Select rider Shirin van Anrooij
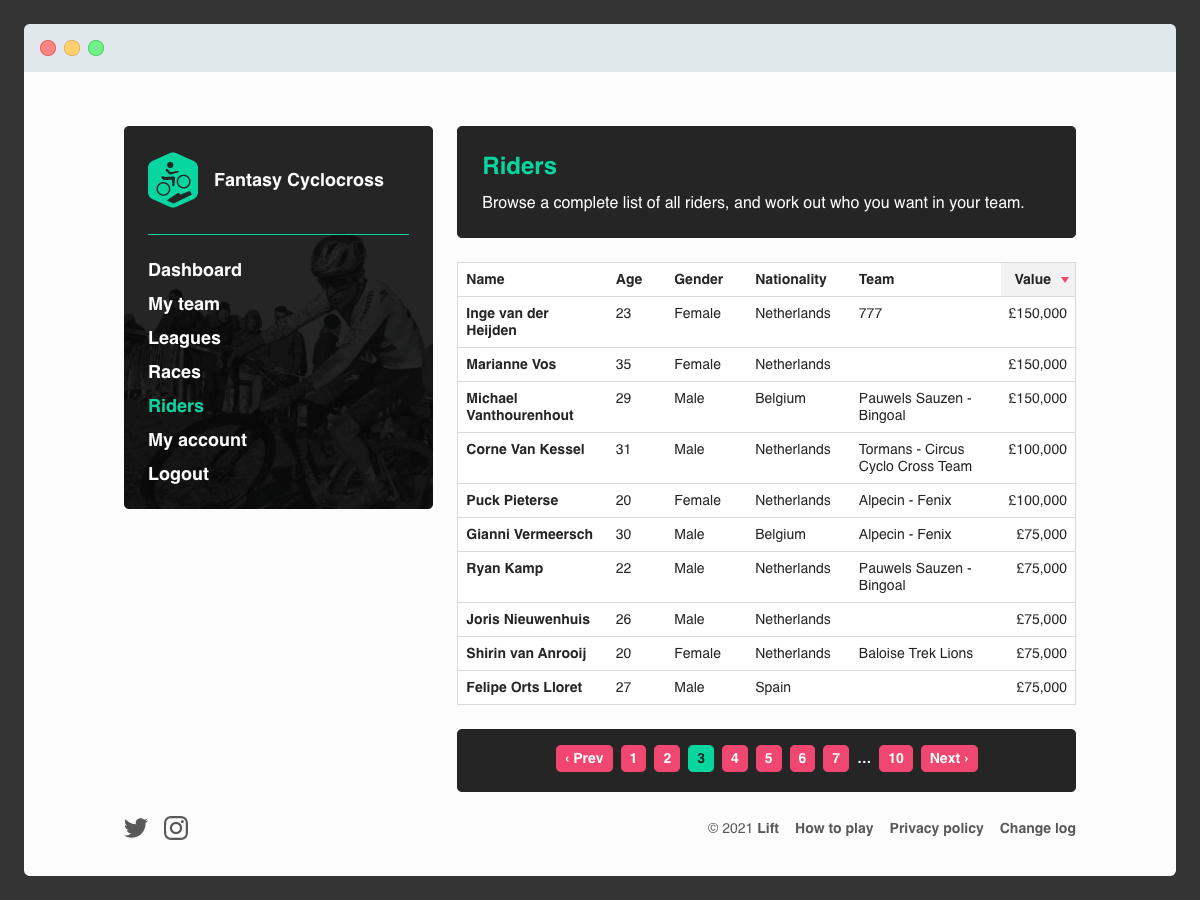 click(526, 653)
